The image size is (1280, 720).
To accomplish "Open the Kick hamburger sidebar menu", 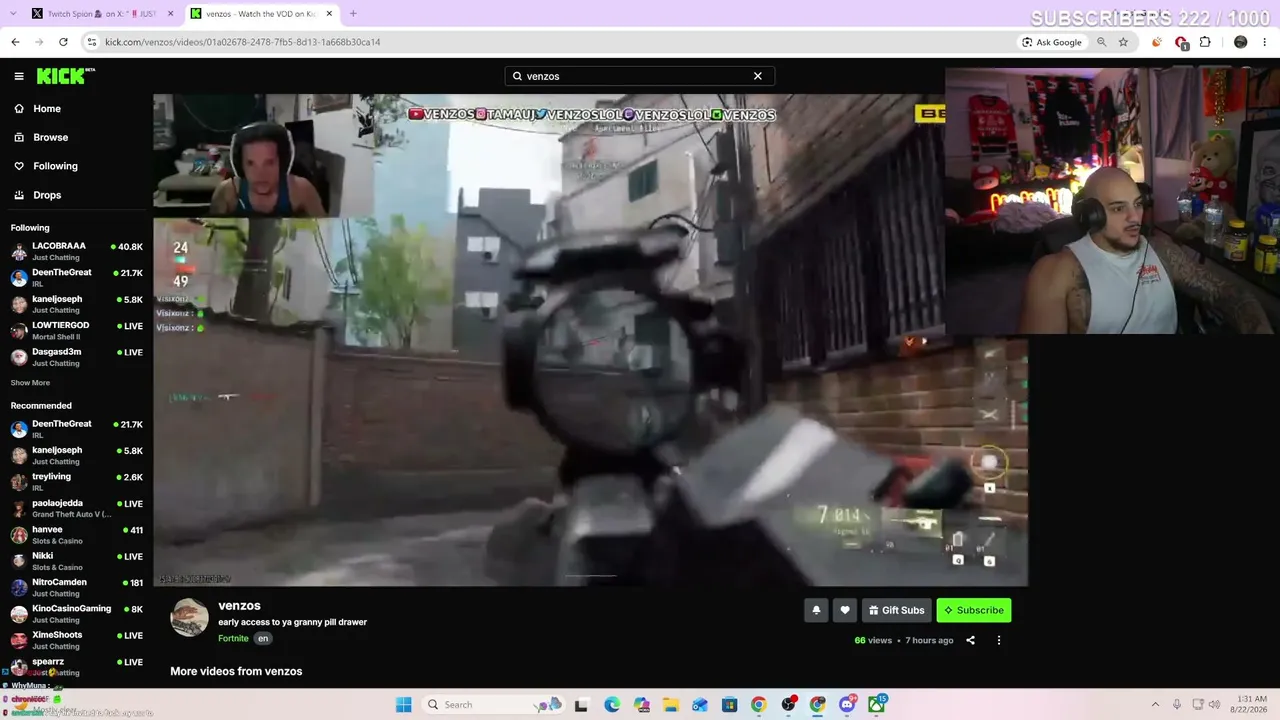I will tap(19, 76).
